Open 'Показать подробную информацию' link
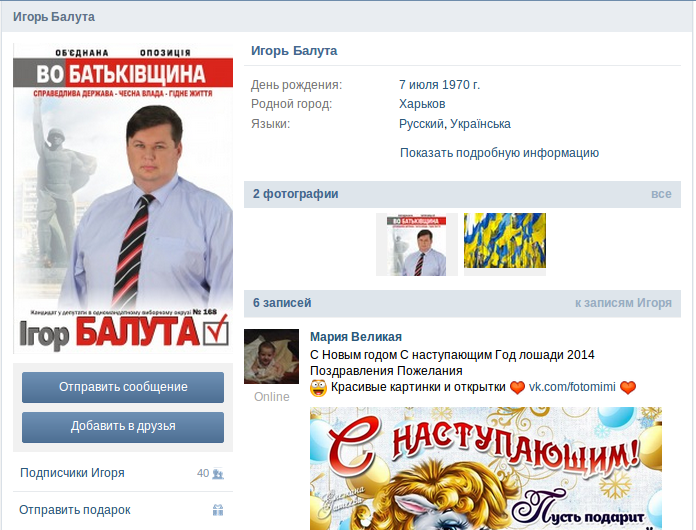Image resolution: width=696 pixels, height=530 pixels. coord(499,153)
